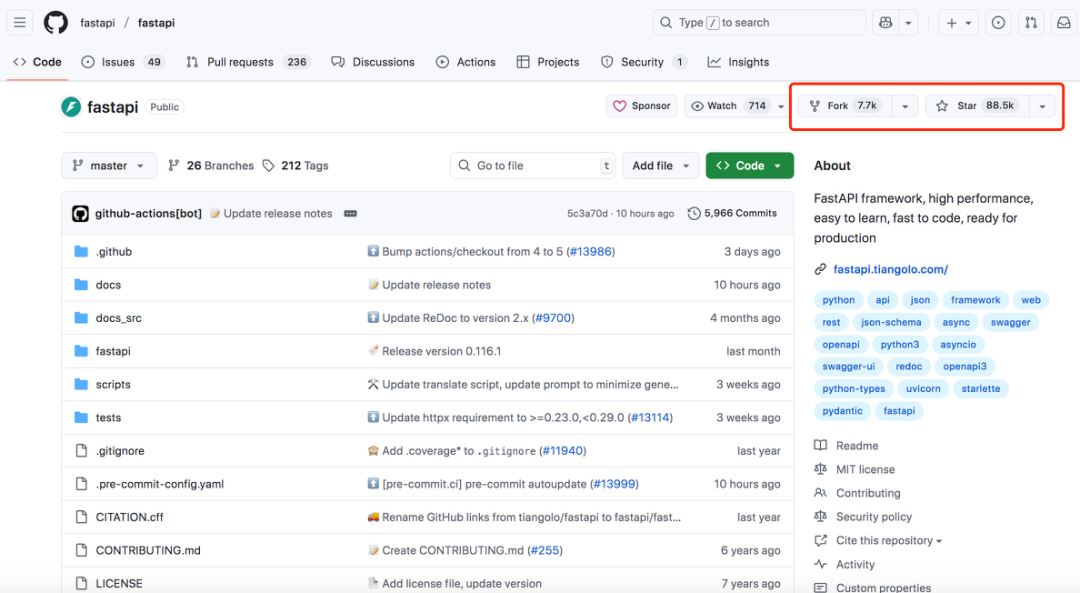Open the Actions tab

(466, 62)
